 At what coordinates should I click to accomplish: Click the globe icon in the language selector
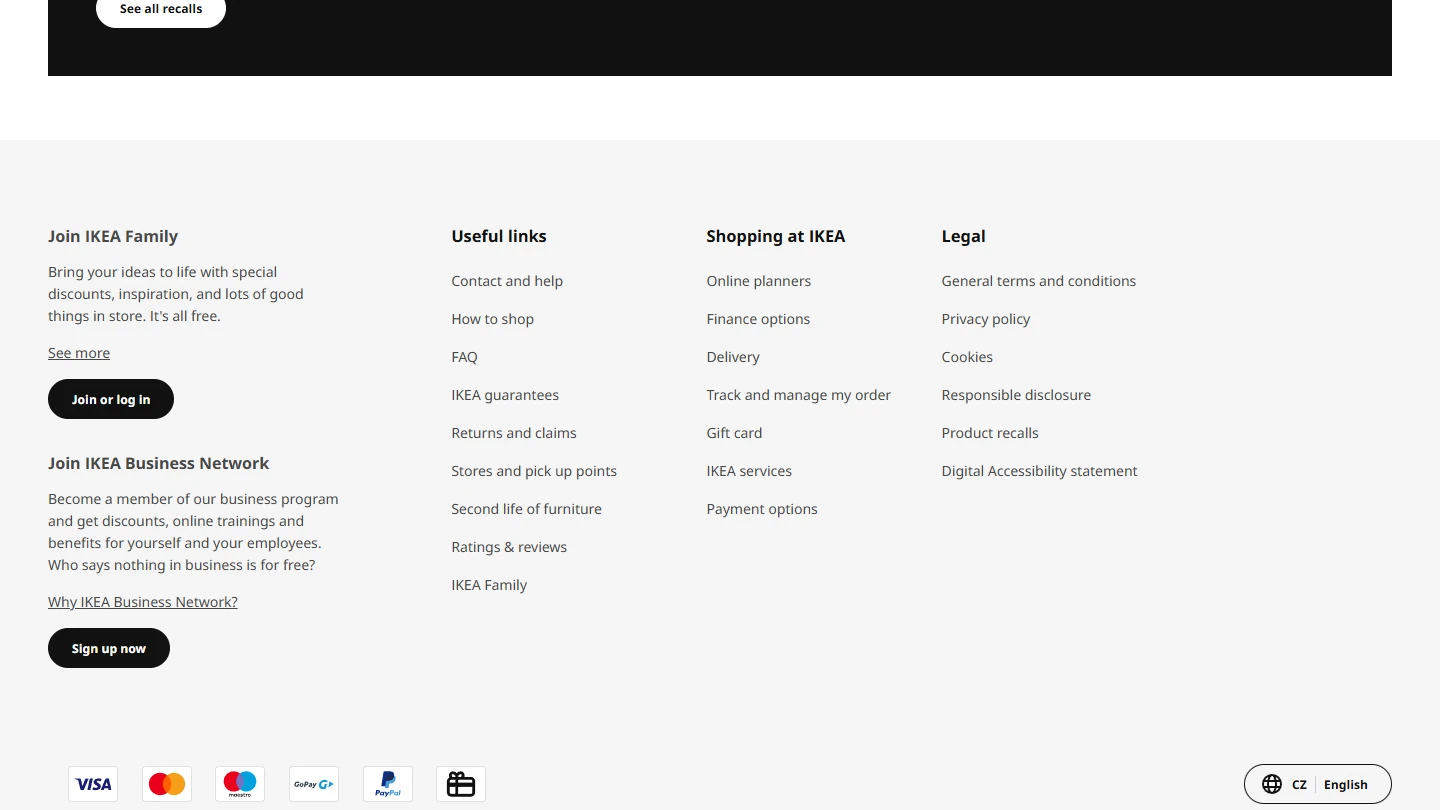1272,784
